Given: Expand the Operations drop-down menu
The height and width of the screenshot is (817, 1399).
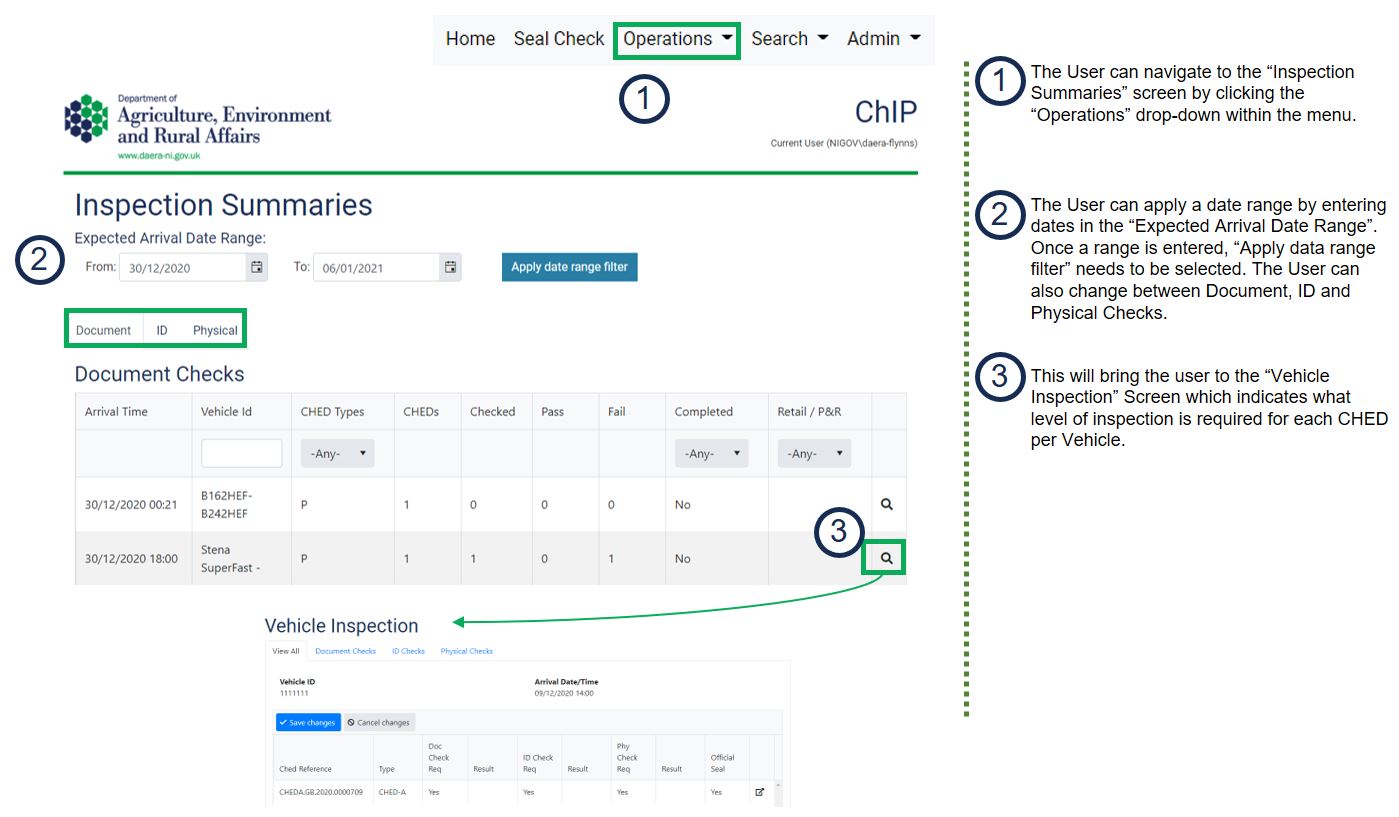Looking at the screenshot, I should (677, 39).
